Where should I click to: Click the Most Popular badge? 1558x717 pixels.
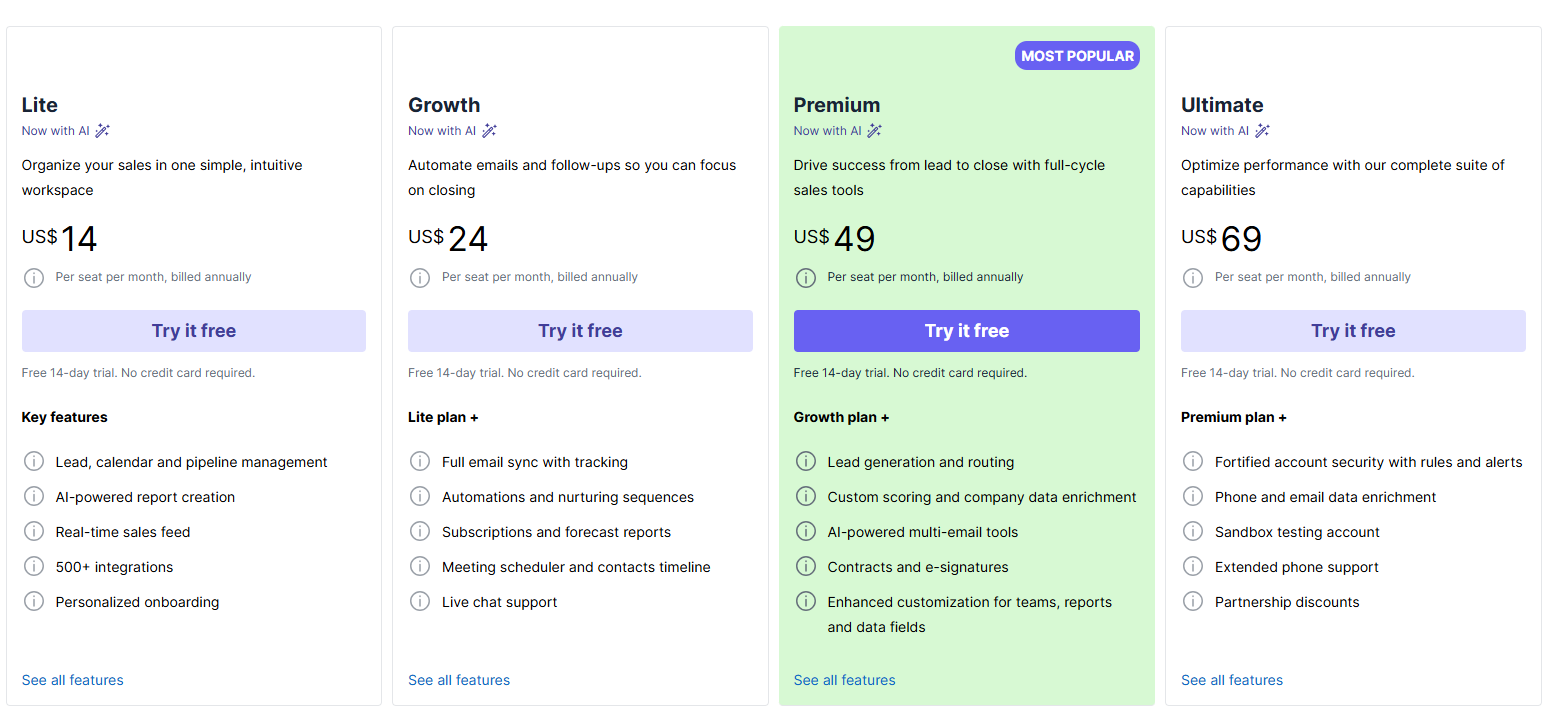[1077, 56]
